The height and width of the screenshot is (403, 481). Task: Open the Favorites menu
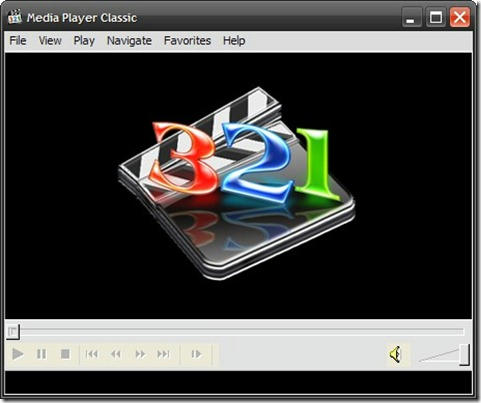[187, 41]
